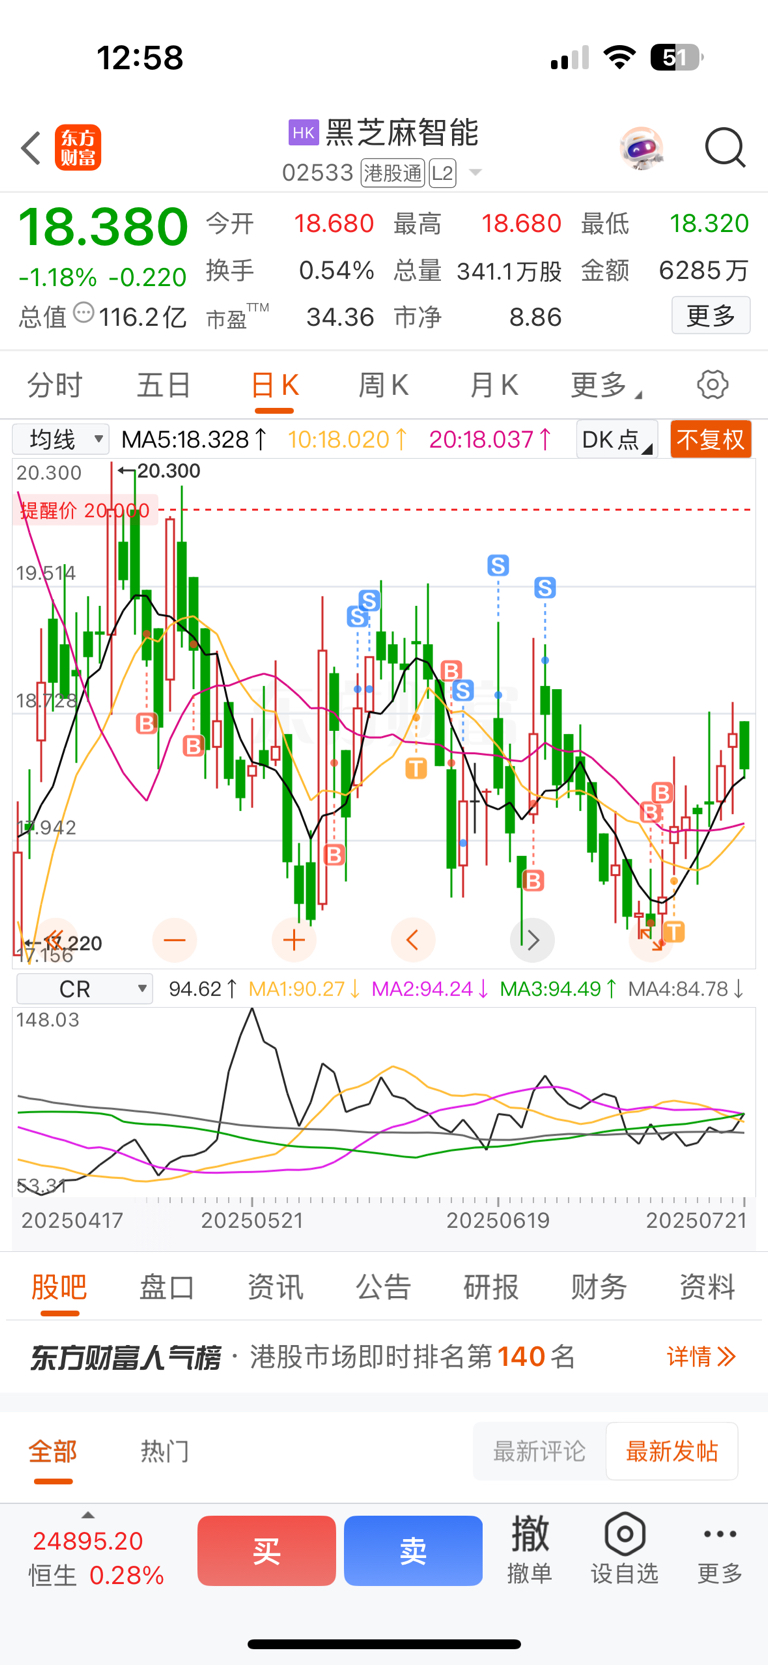Toggle the 不复权 adjustment button

(x=710, y=439)
